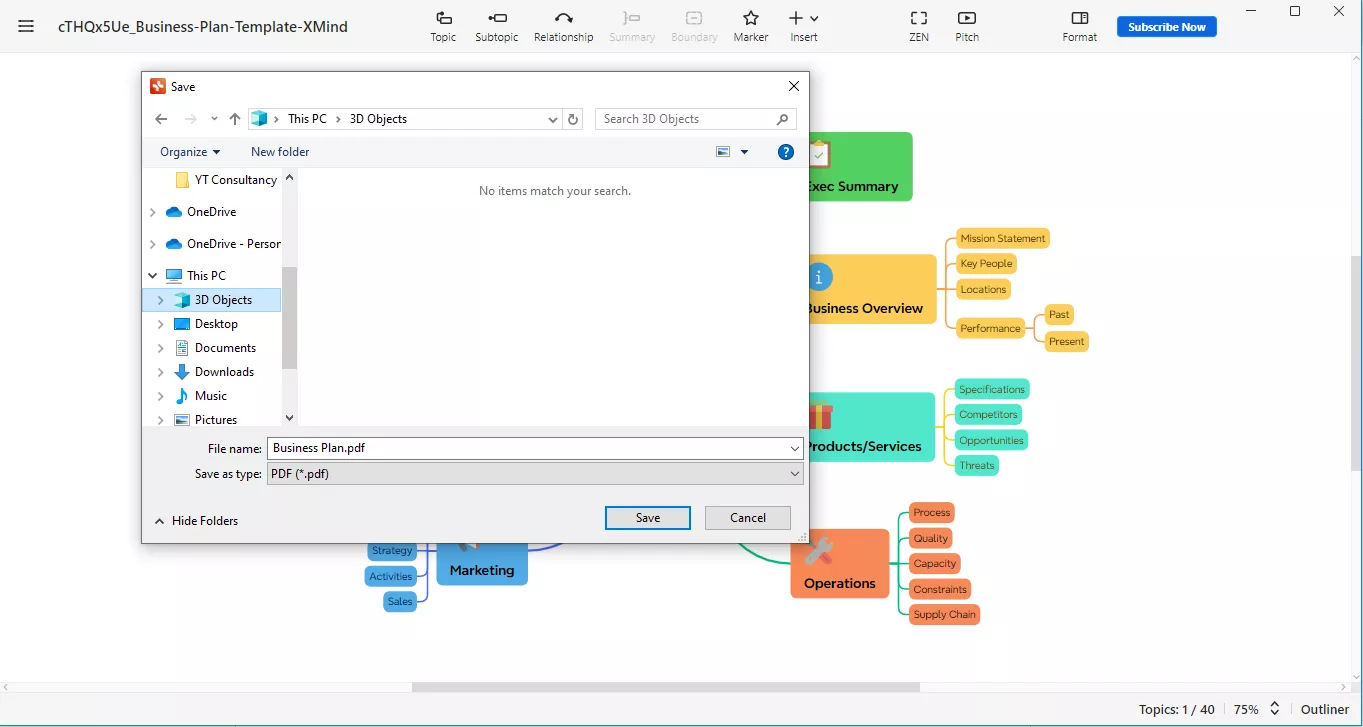Image resolution: width=1363 pixels, height=727 pixels.
Task: Collapse the This PC tree item
Action: coord(152,275)
